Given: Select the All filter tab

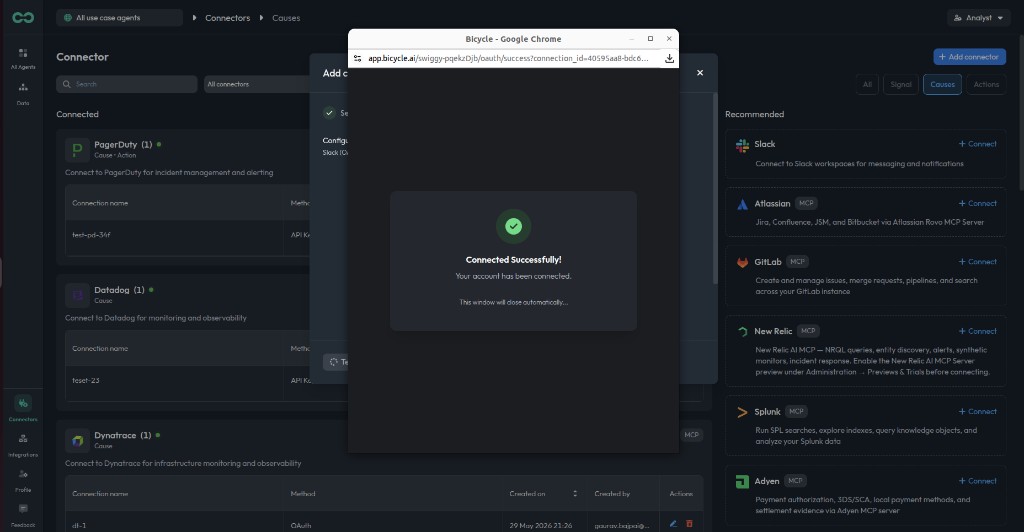Looking at the screenshot, I should click(867, 84).
